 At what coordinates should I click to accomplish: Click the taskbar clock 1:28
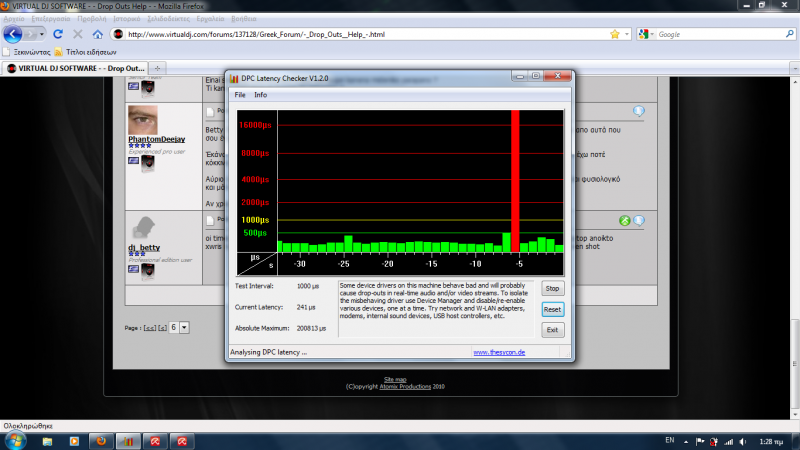tap(771, 442)
